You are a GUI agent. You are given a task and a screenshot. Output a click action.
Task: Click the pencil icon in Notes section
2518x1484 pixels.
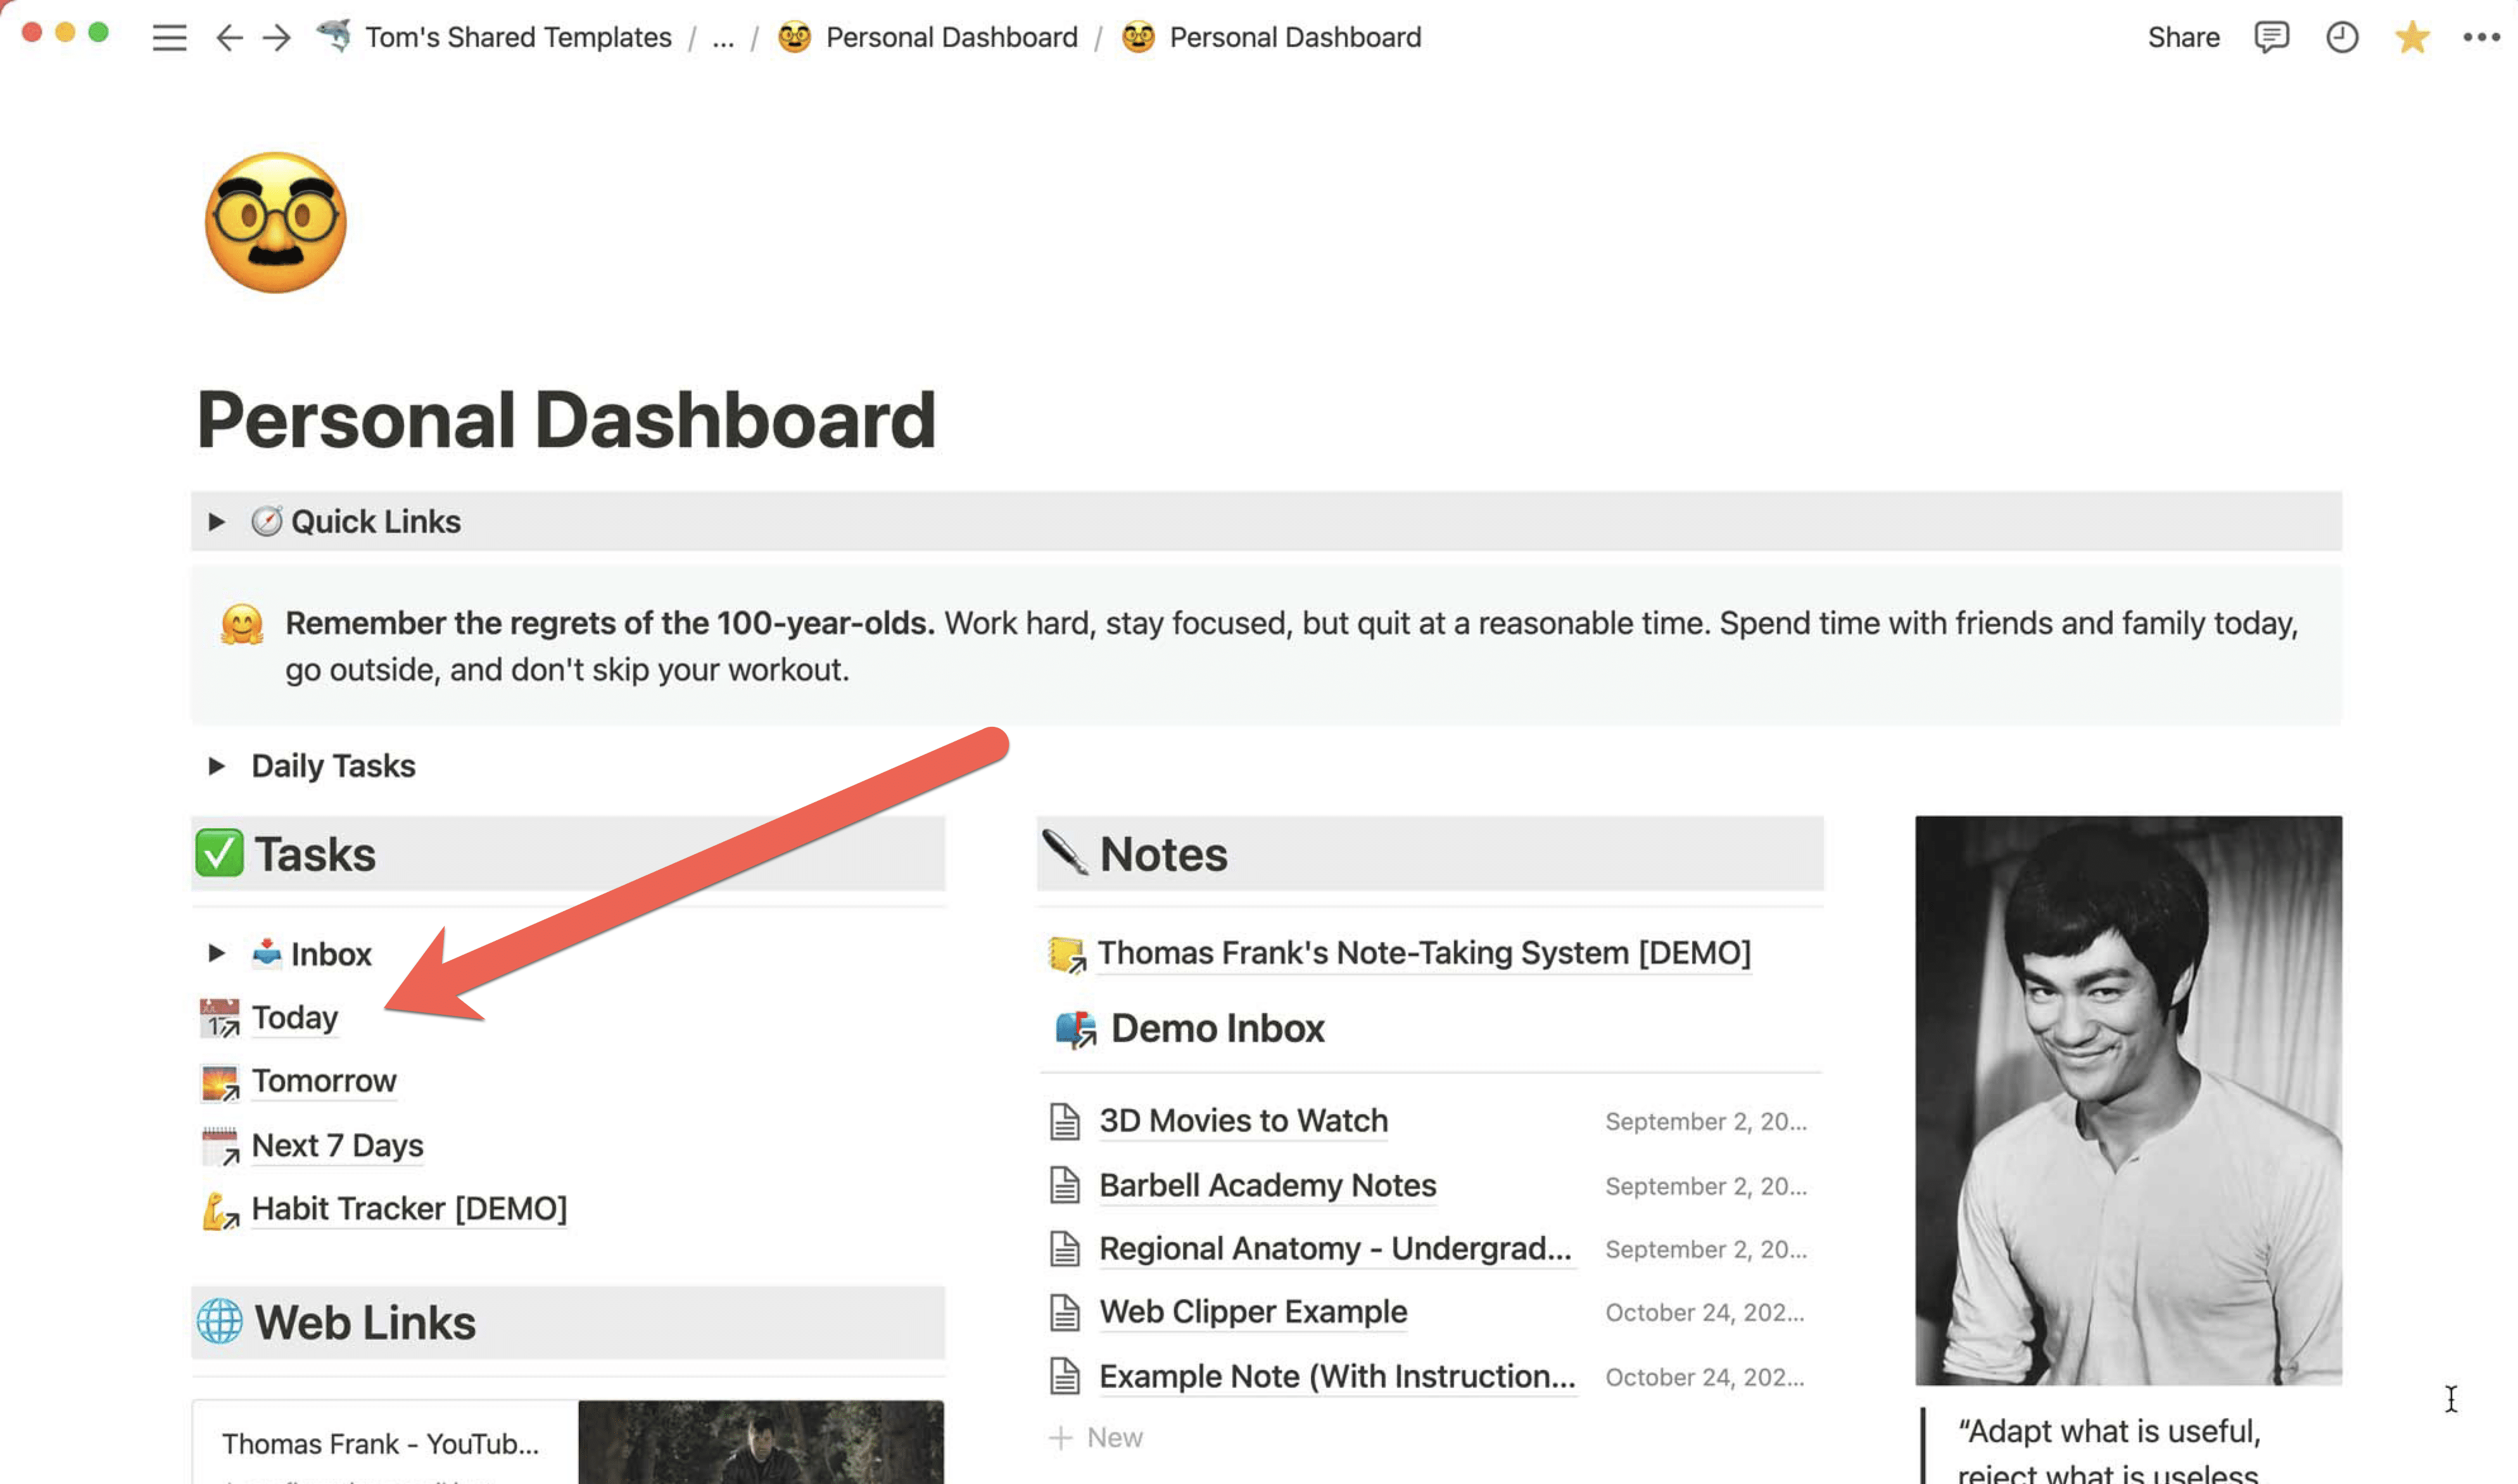(1062, 853)
